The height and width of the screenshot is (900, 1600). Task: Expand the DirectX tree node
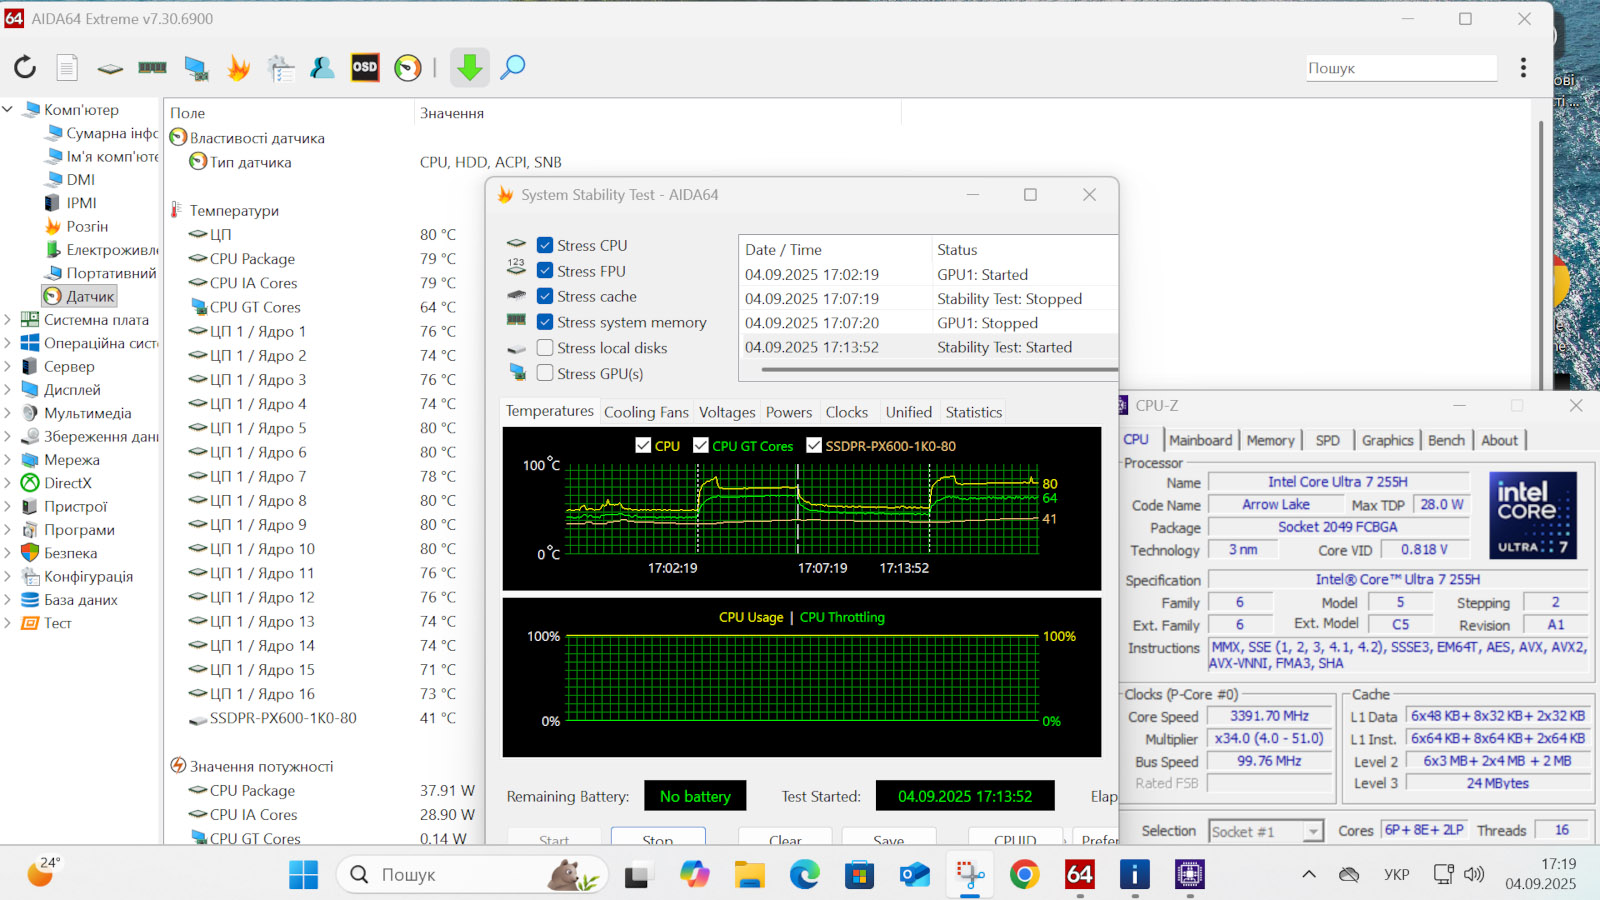(x=8, y=483)
